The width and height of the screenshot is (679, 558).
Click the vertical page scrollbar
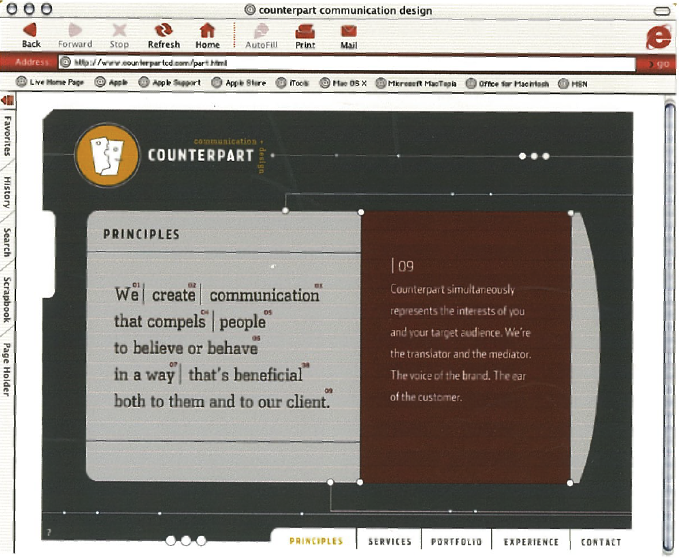[x=670, y=300]
